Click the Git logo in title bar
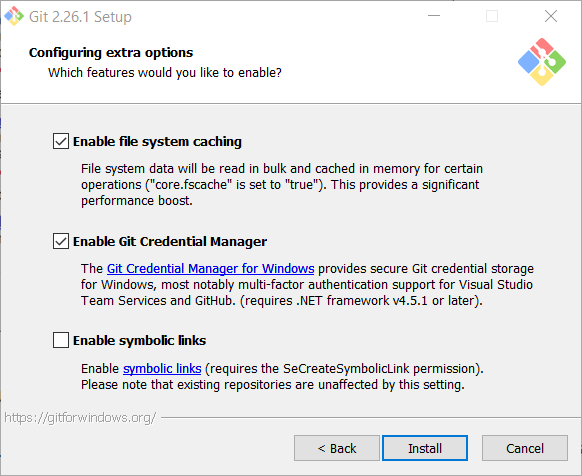Screen dimensions: 582x476 pyautogui.click(x=14, y=16)
